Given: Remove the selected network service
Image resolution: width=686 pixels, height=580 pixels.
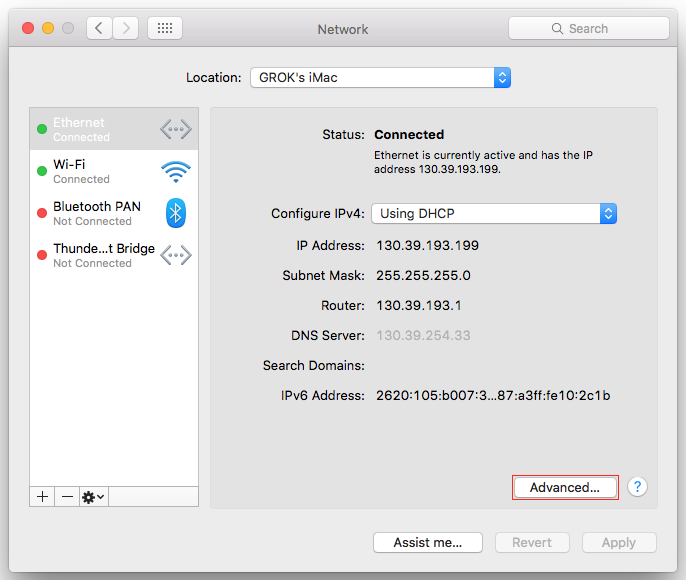Looking at the screenshot, I should (67, 496).
